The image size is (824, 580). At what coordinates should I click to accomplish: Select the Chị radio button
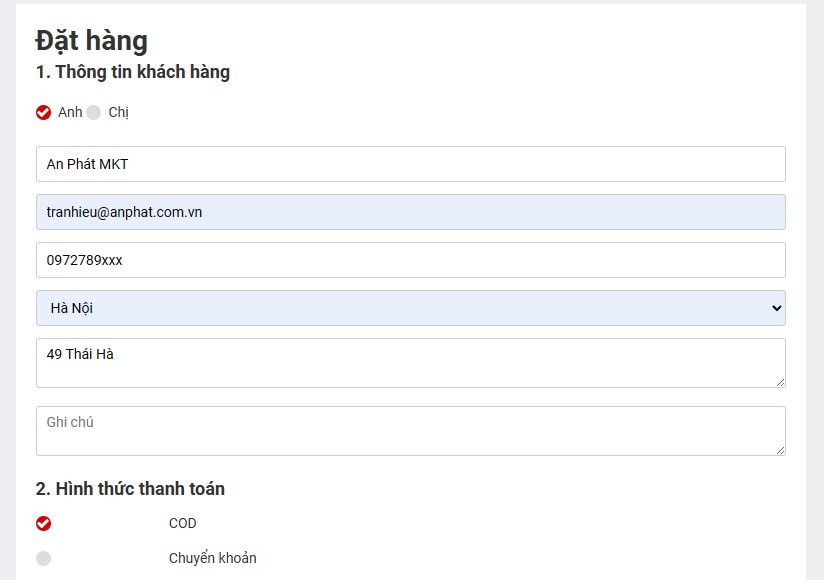point(94,112)
